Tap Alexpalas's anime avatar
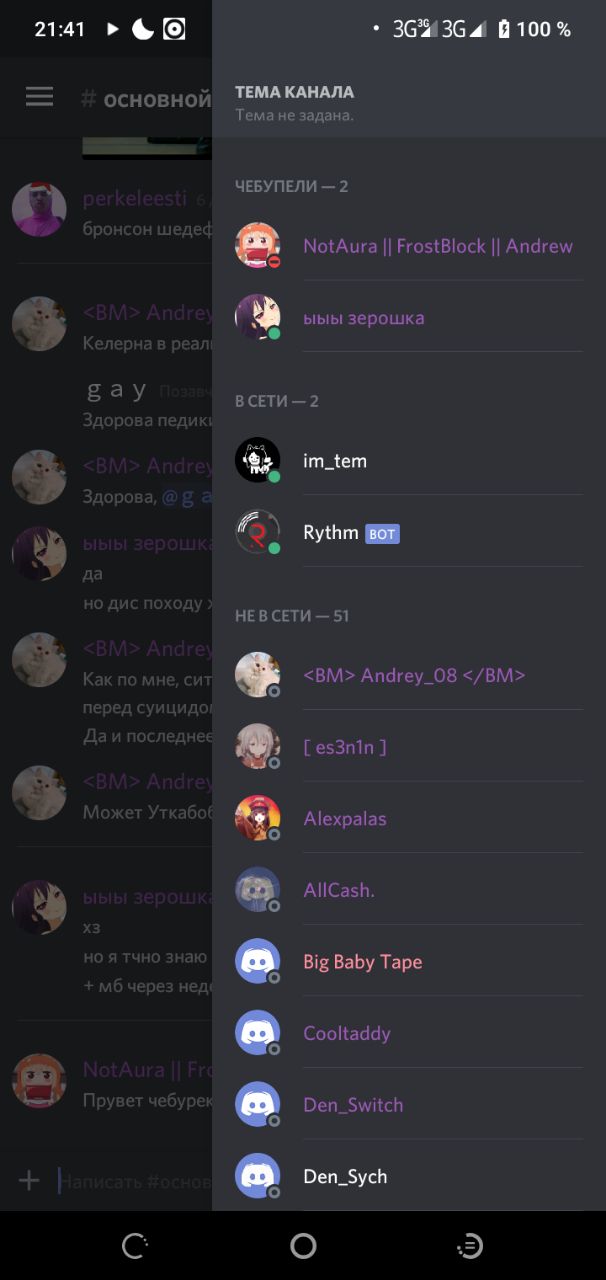 pyautogui.click(x=257, y=819)
